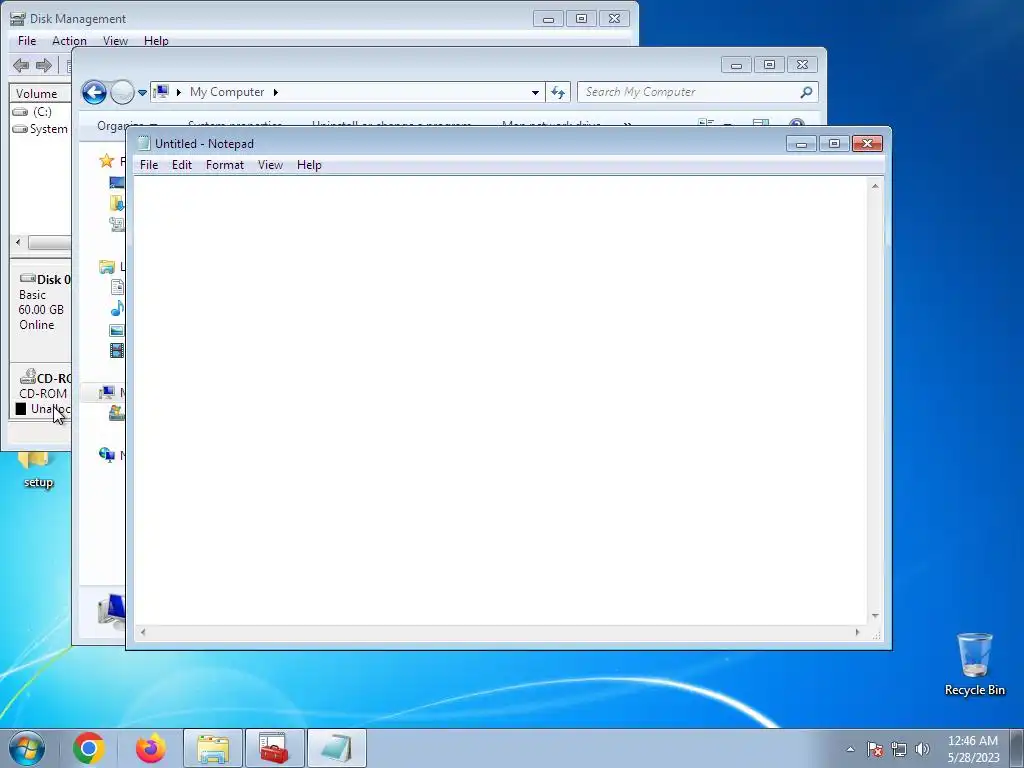This screenshot has width=1024, height=768.
Task: Select the System volume row in Disk Management
Action: (40, 129)
